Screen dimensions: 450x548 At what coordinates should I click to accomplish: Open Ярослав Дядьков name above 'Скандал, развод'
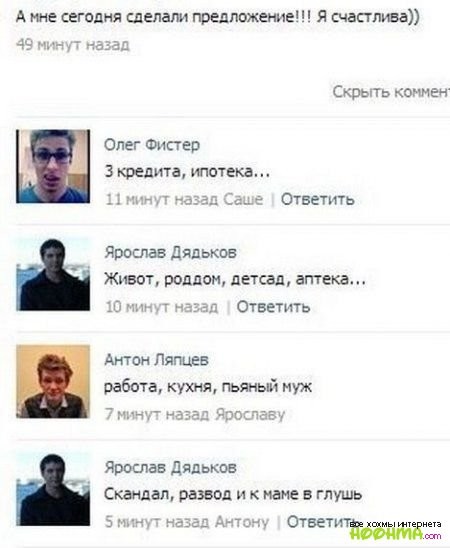[170, 467]
